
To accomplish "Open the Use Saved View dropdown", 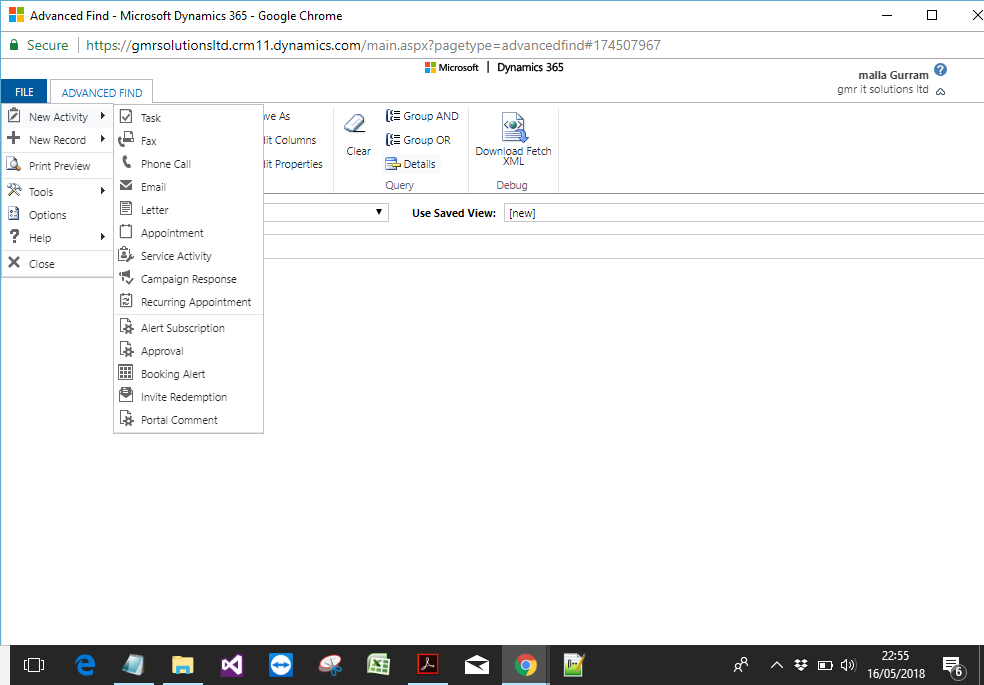I will [744, 213].
